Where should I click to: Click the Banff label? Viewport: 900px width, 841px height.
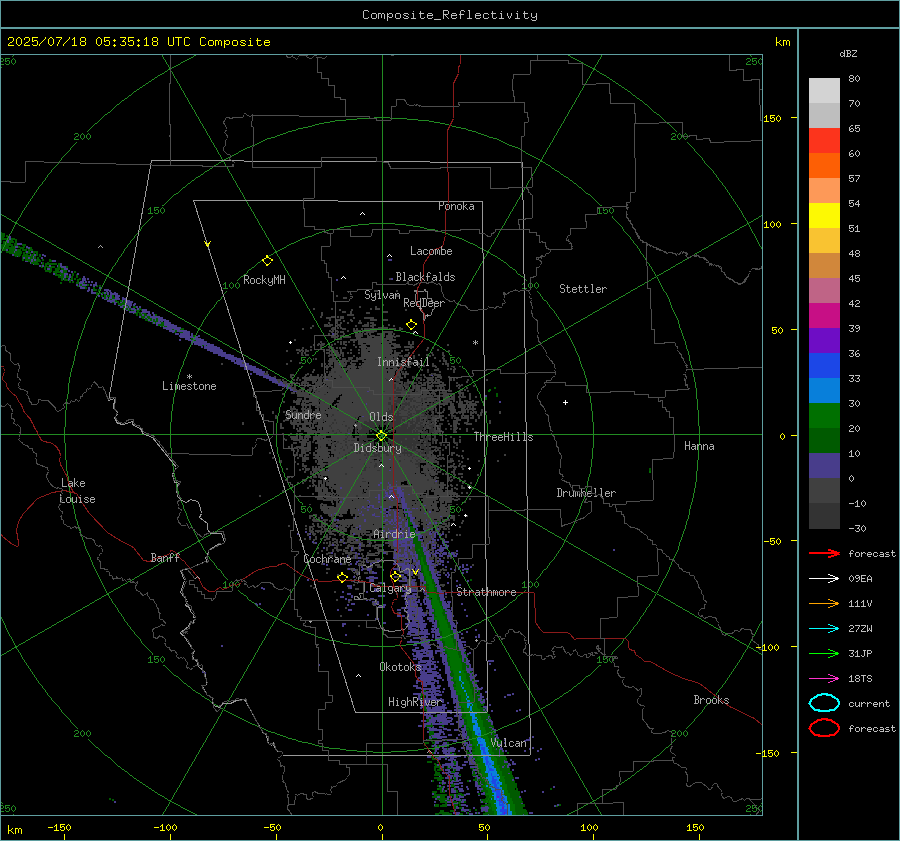(x=165, y=557)
